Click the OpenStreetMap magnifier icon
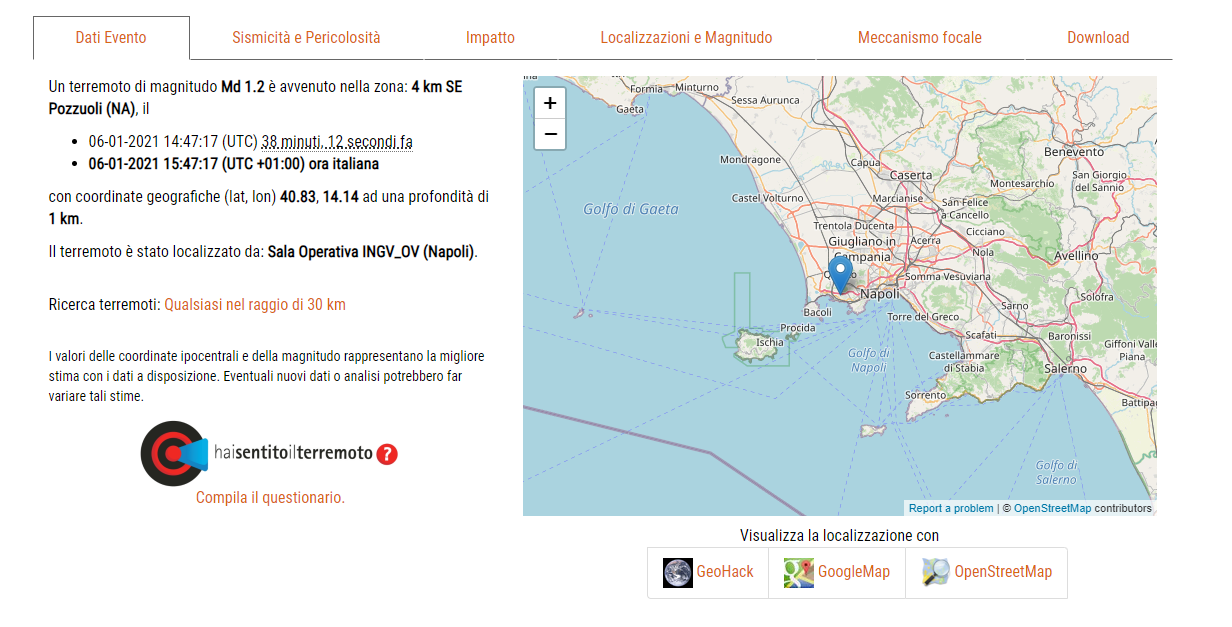 click(x=937, y=572)
